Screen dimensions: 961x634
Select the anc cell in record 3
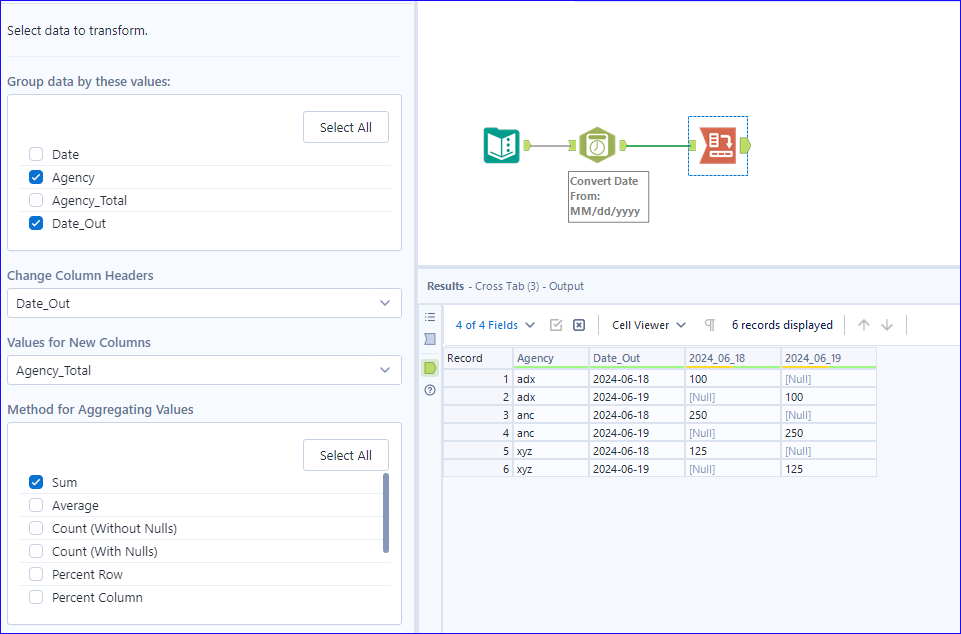[551, 415]
